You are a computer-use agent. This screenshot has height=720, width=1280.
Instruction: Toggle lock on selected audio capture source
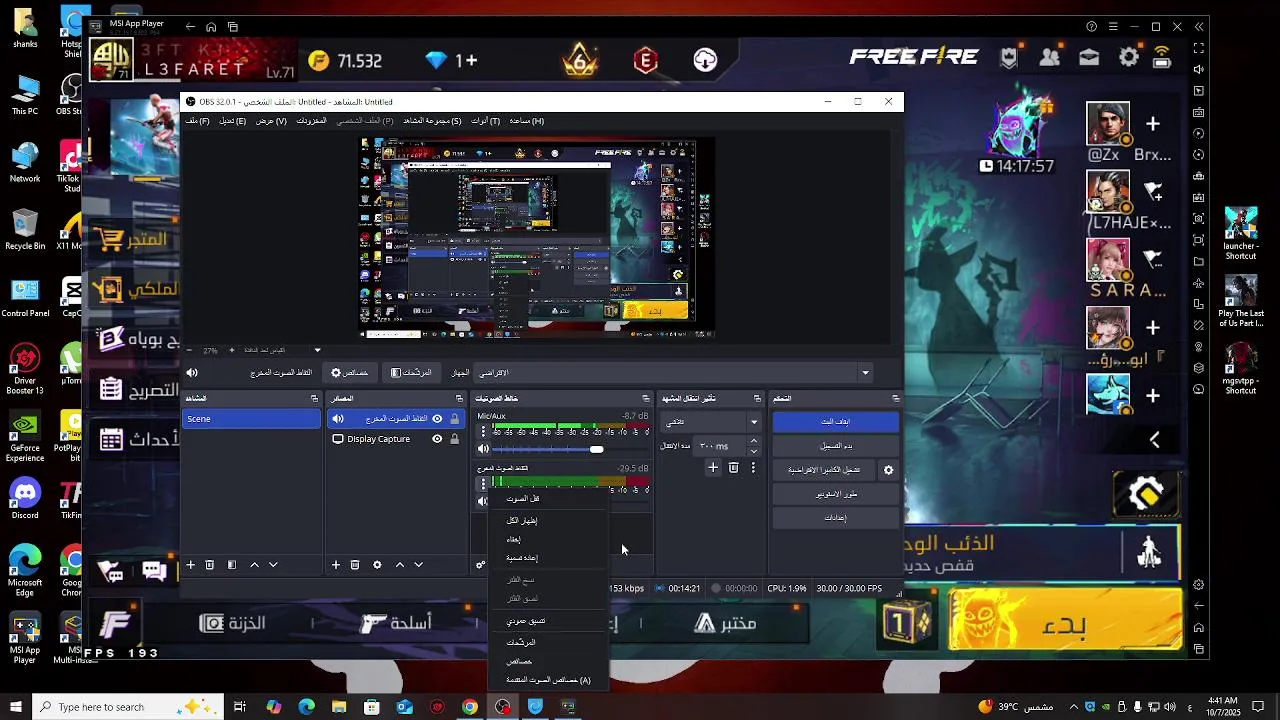tap(455, 419)
